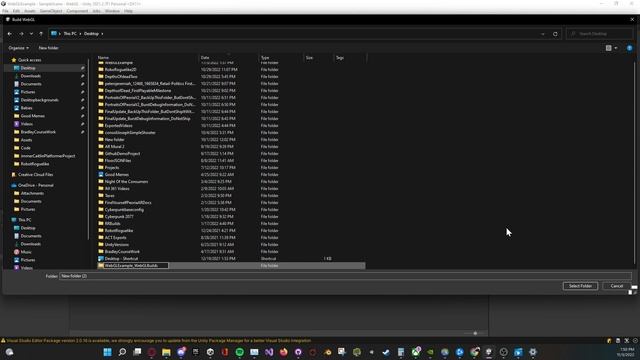Click the zoom slider handle in Unity window
Screen dimensions: 640x360
[x=475, y=333]
